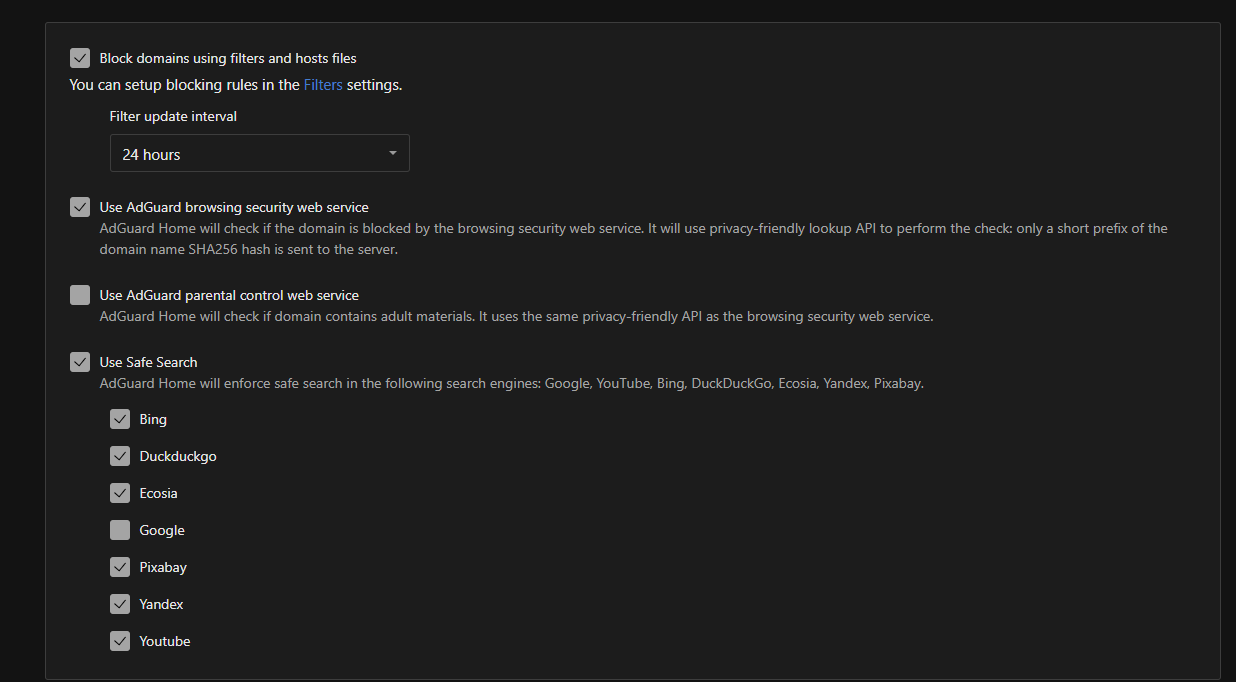Viewport: 1236px width, 682px height.
Task: Turn off Youtube safe search
Action: pos(120,641)
